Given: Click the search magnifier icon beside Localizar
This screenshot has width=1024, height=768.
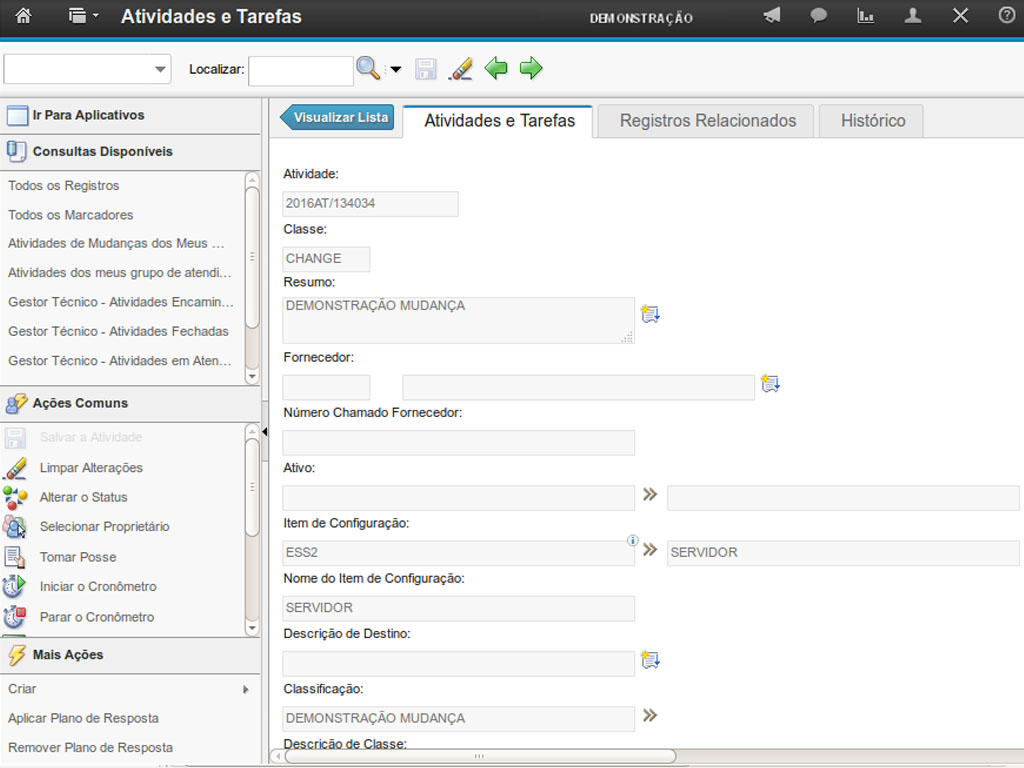Looking at the screenshot, I should 368,68.
